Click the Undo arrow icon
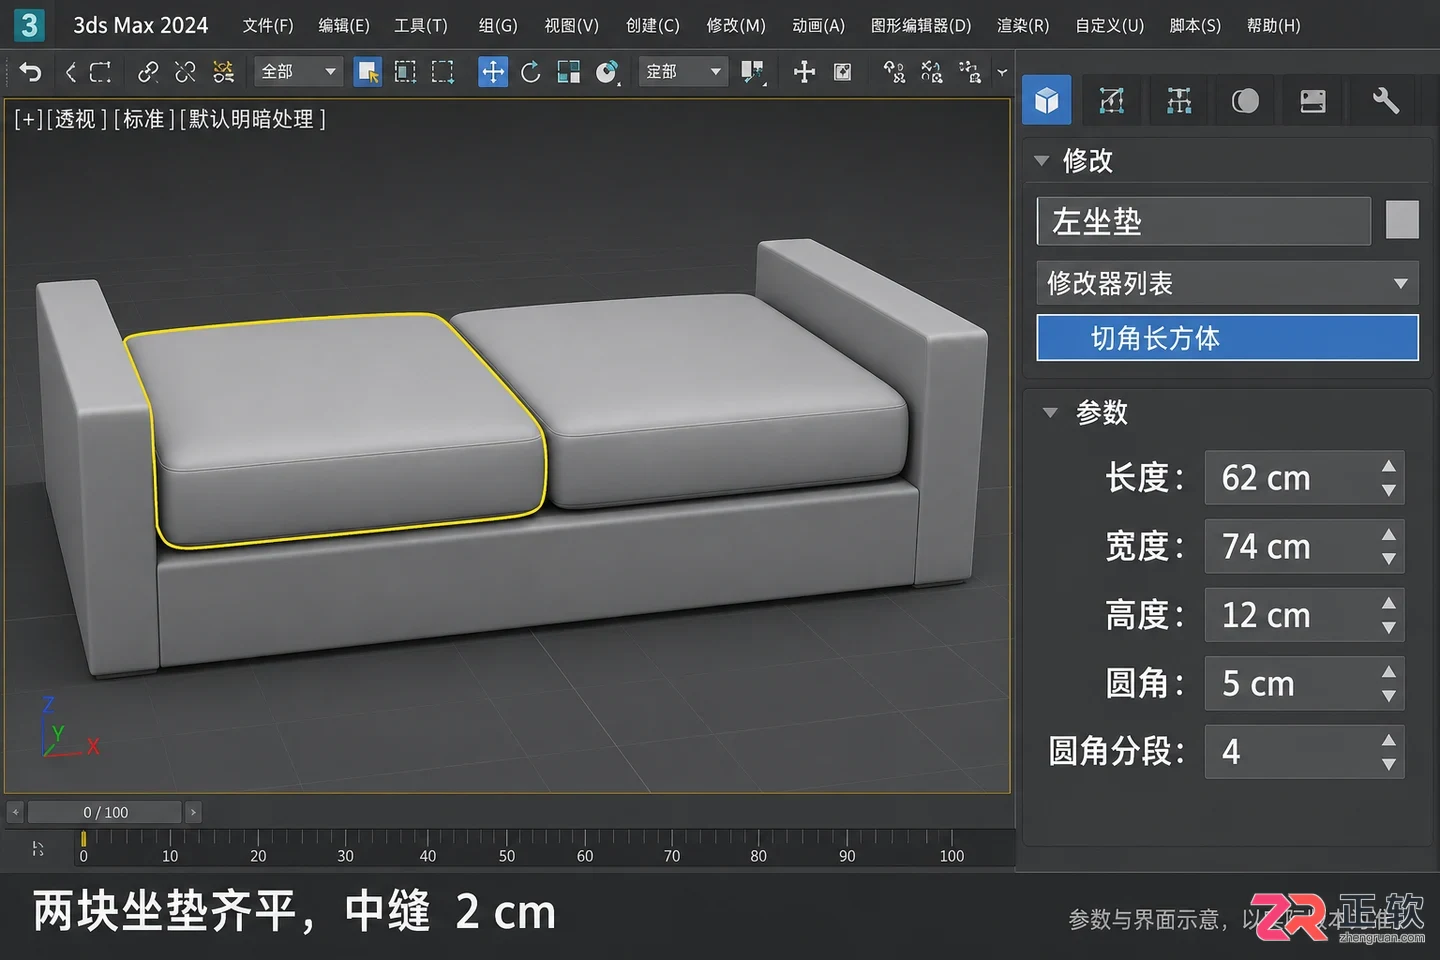The height and width of the screenshot is (960, 1440). [30, 72]
